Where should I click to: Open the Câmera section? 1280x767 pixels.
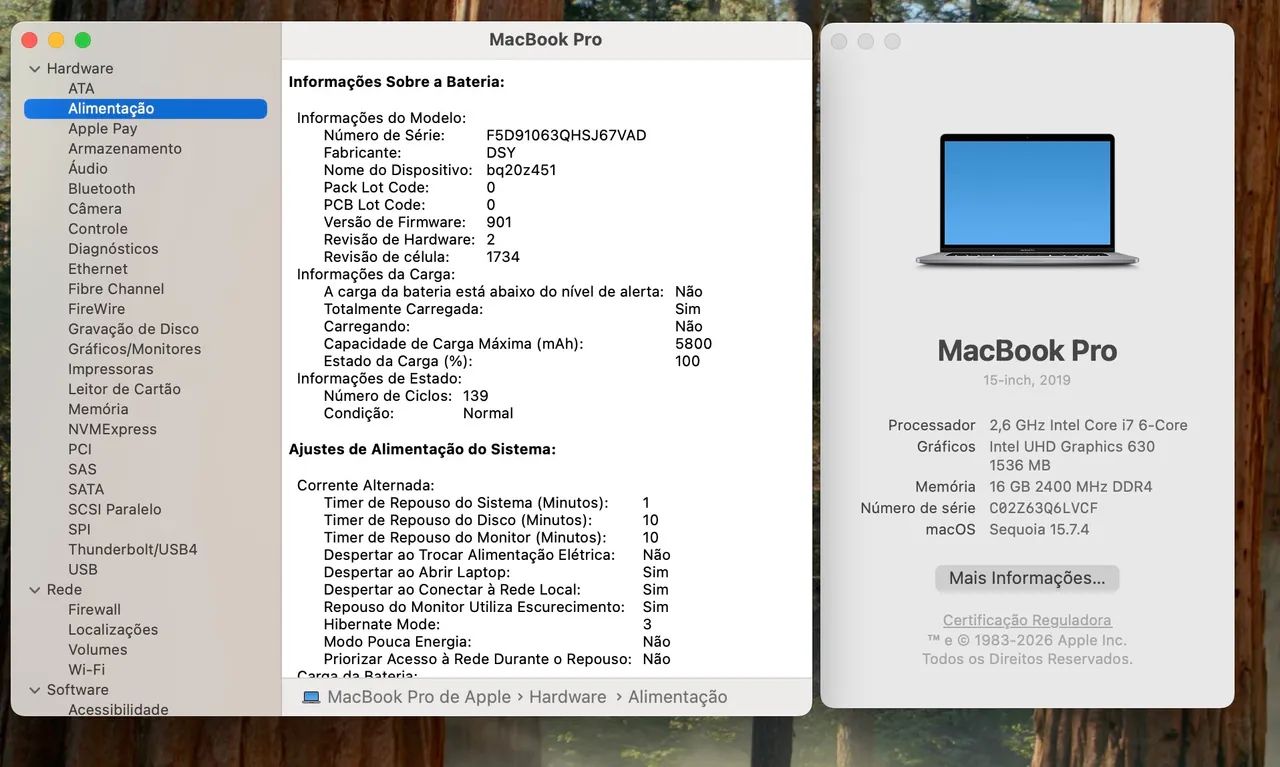[95, 208]
